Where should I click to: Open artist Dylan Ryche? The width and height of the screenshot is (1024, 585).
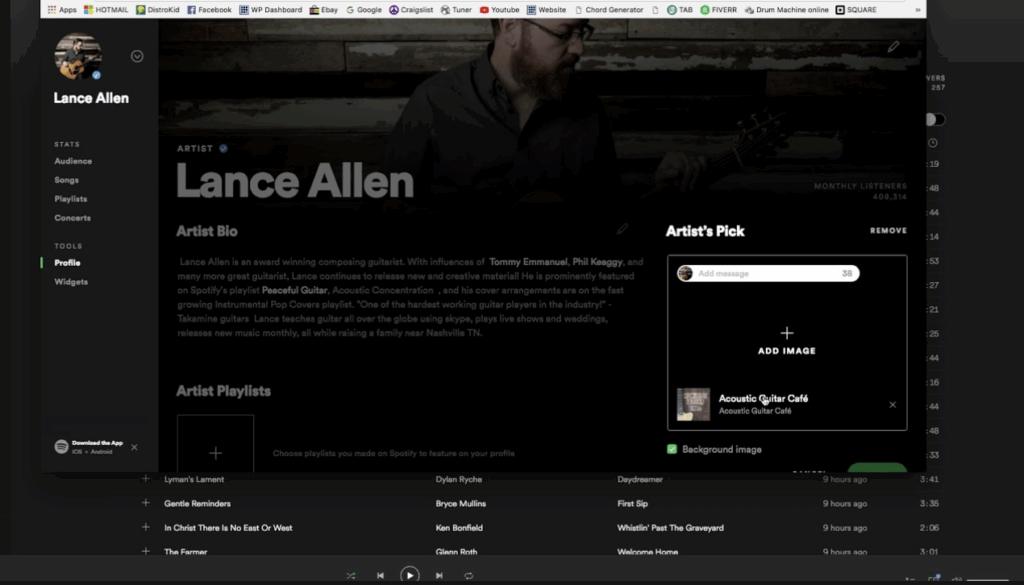(x=458, y=479)
